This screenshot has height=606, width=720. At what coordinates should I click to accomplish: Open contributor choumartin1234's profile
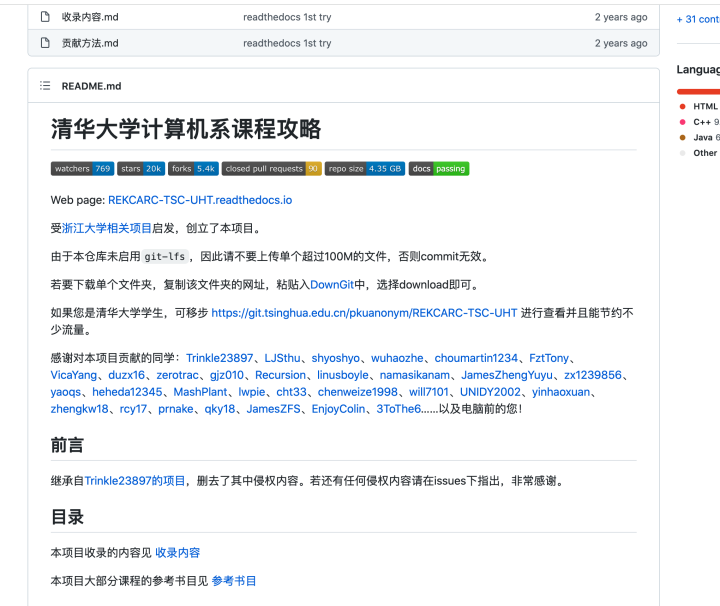(476, 358)
